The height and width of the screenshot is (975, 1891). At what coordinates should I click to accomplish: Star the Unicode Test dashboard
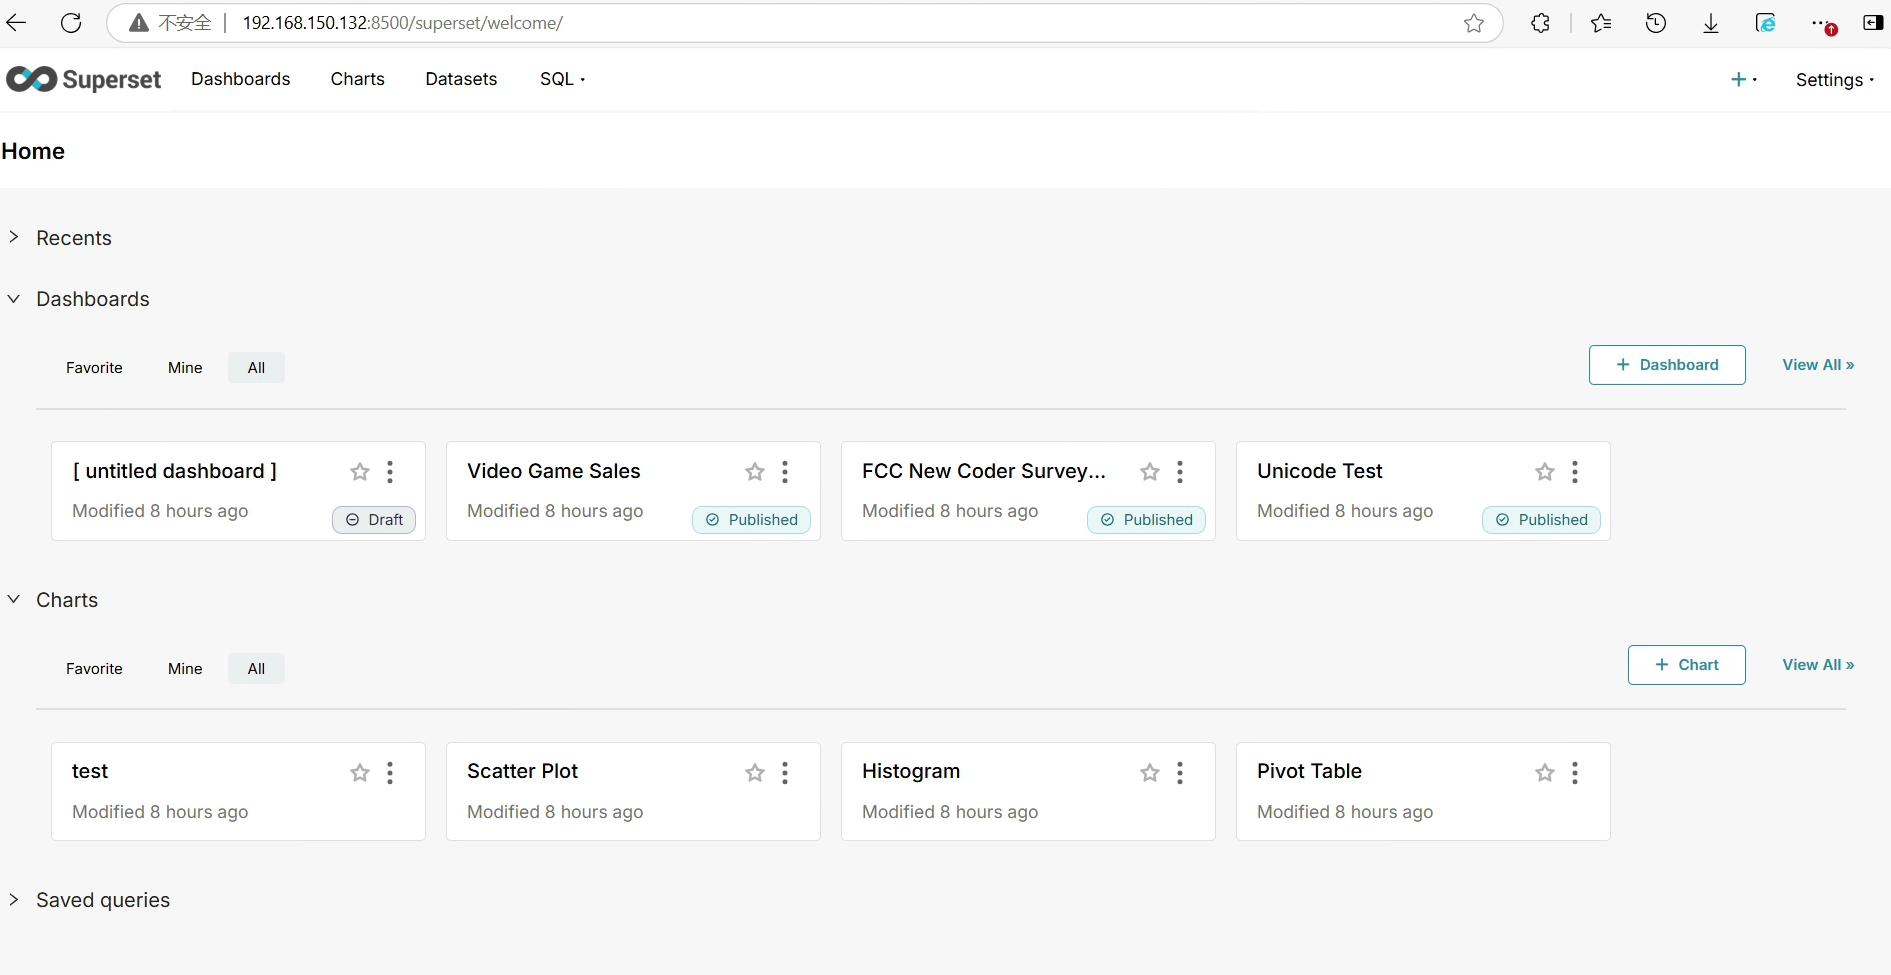[x=1545, y=472]
